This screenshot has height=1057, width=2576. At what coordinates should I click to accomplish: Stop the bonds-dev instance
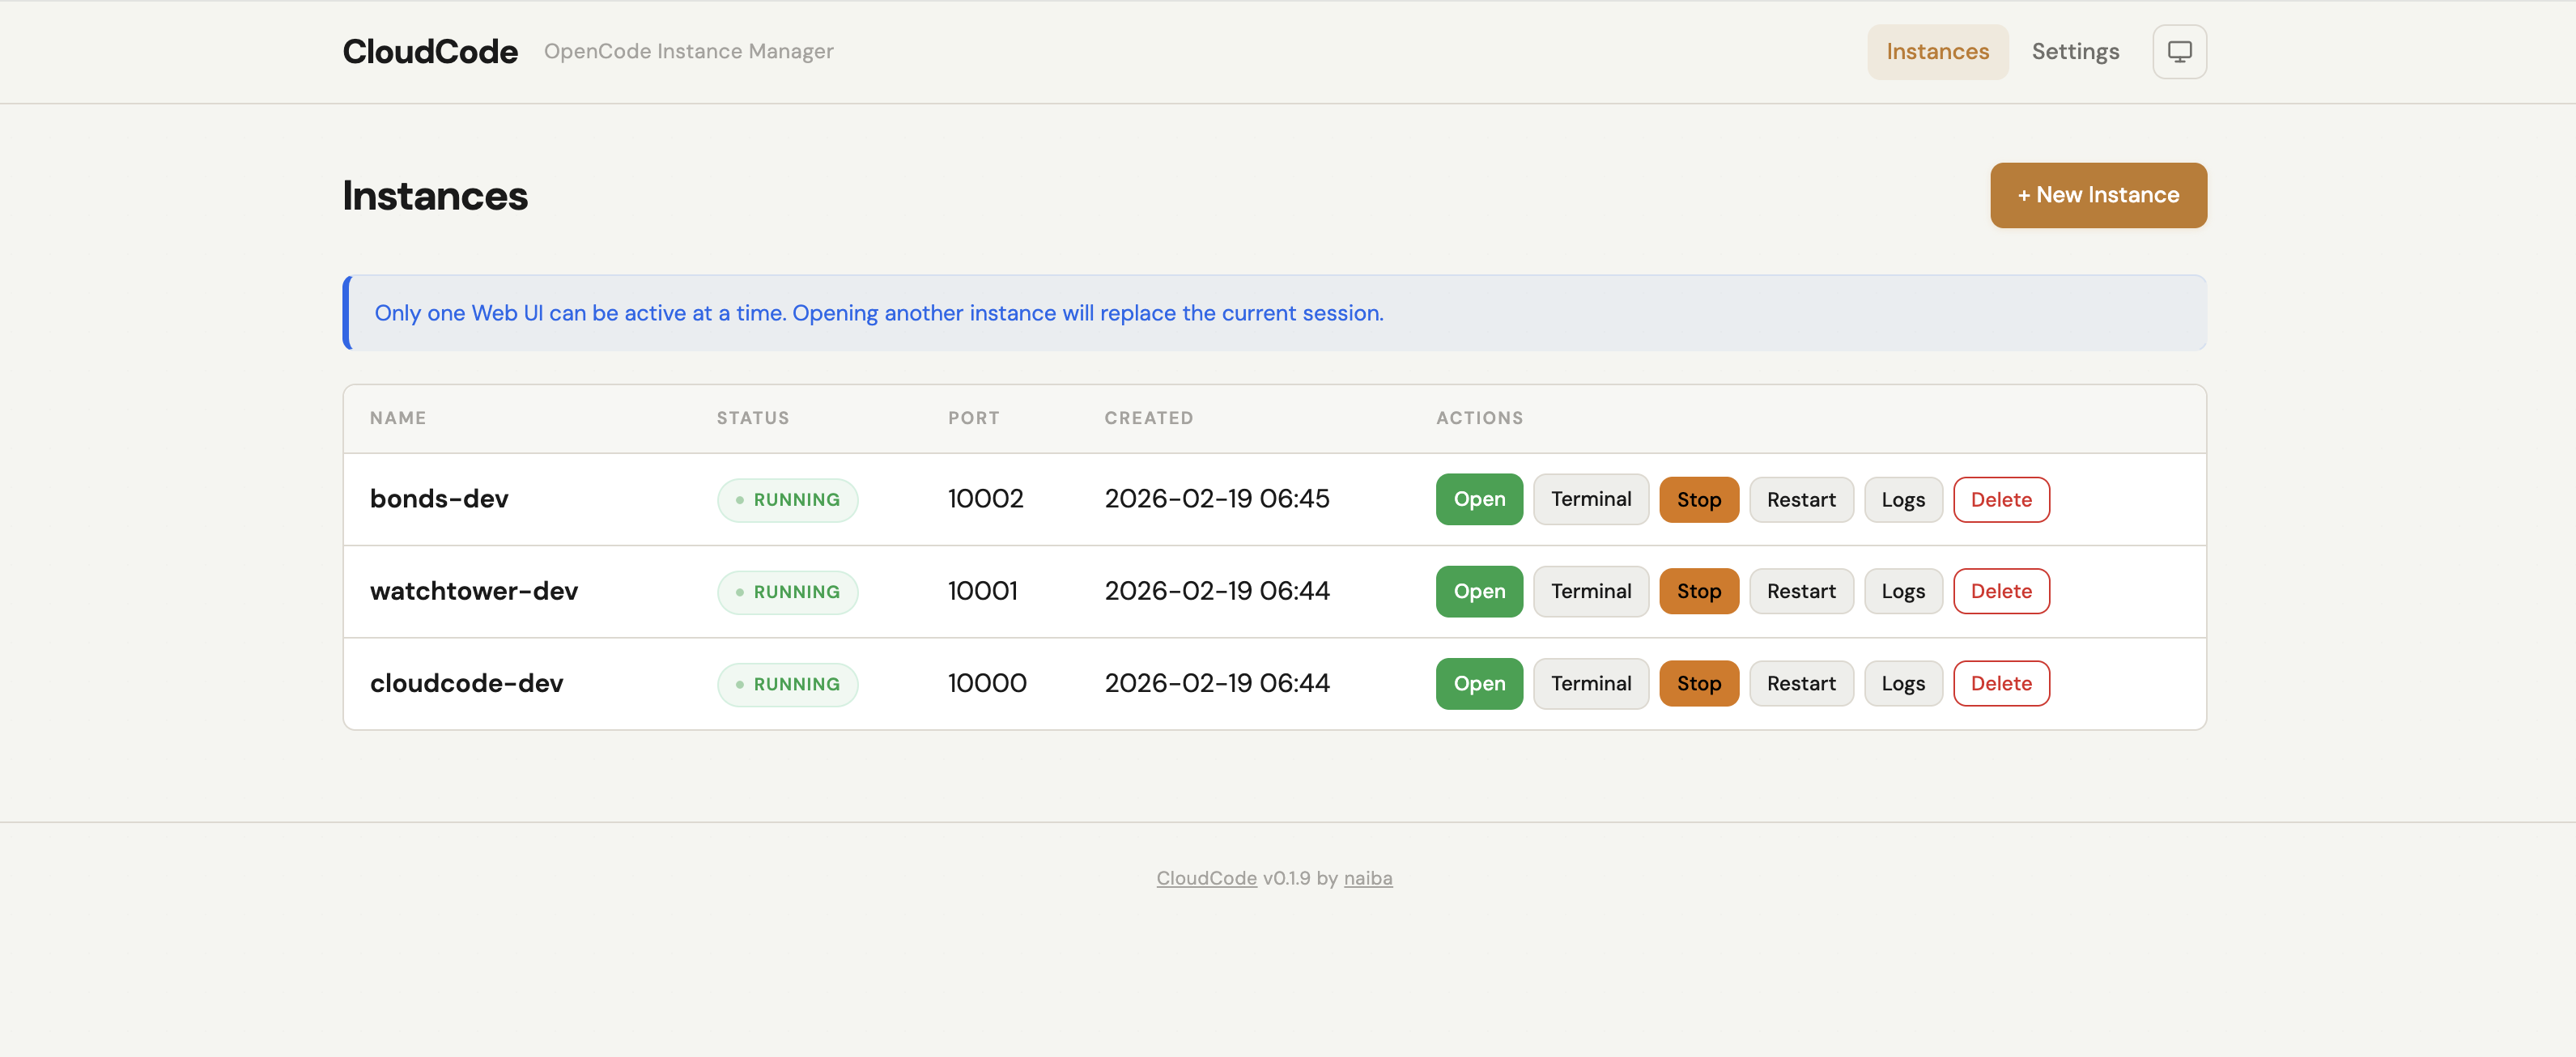1698,499
